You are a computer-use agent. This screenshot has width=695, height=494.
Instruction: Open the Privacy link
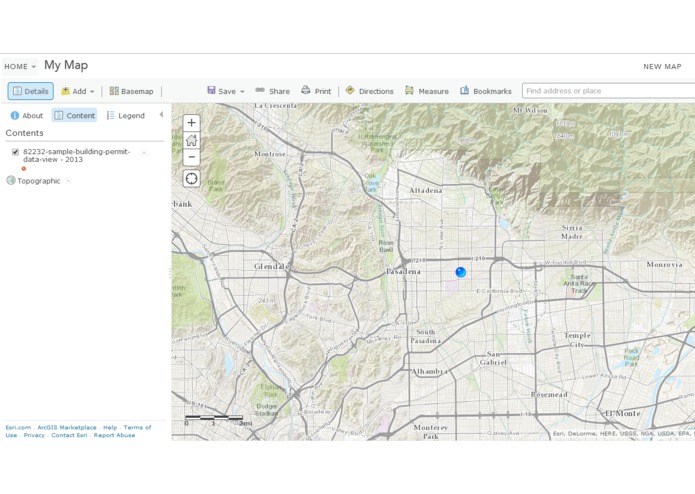pyautogui.click(x=34, y=435)
